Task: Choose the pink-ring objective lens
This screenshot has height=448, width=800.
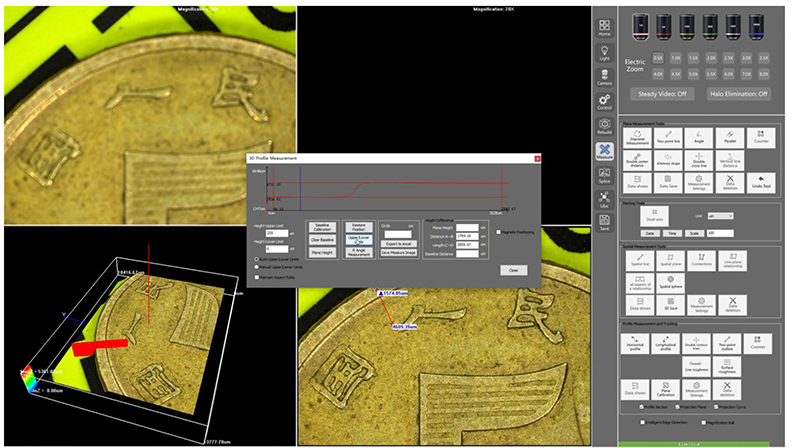Action: pos(640,27)
